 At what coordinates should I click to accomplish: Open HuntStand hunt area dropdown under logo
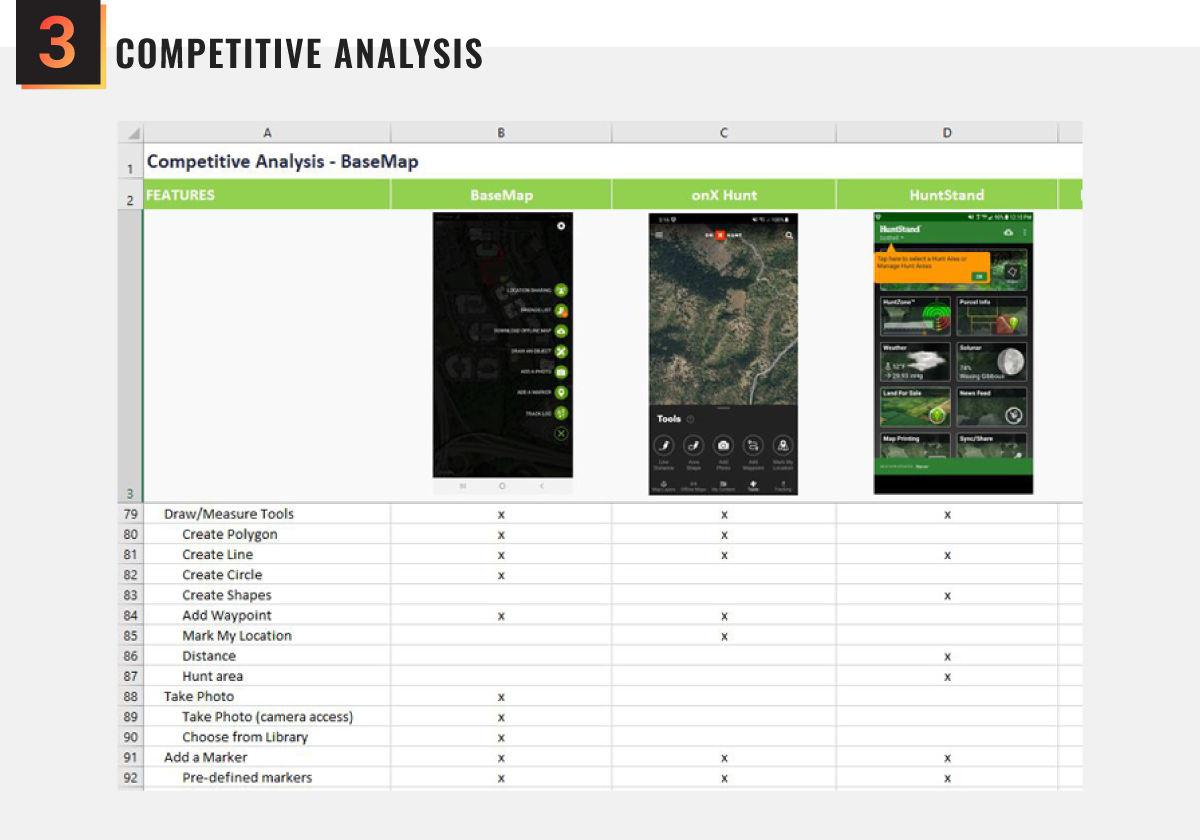(892, 238)
